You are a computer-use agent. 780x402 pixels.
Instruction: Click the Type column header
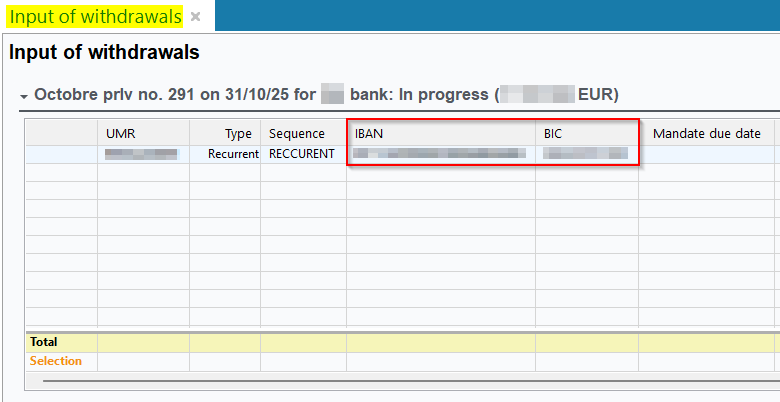225,133
